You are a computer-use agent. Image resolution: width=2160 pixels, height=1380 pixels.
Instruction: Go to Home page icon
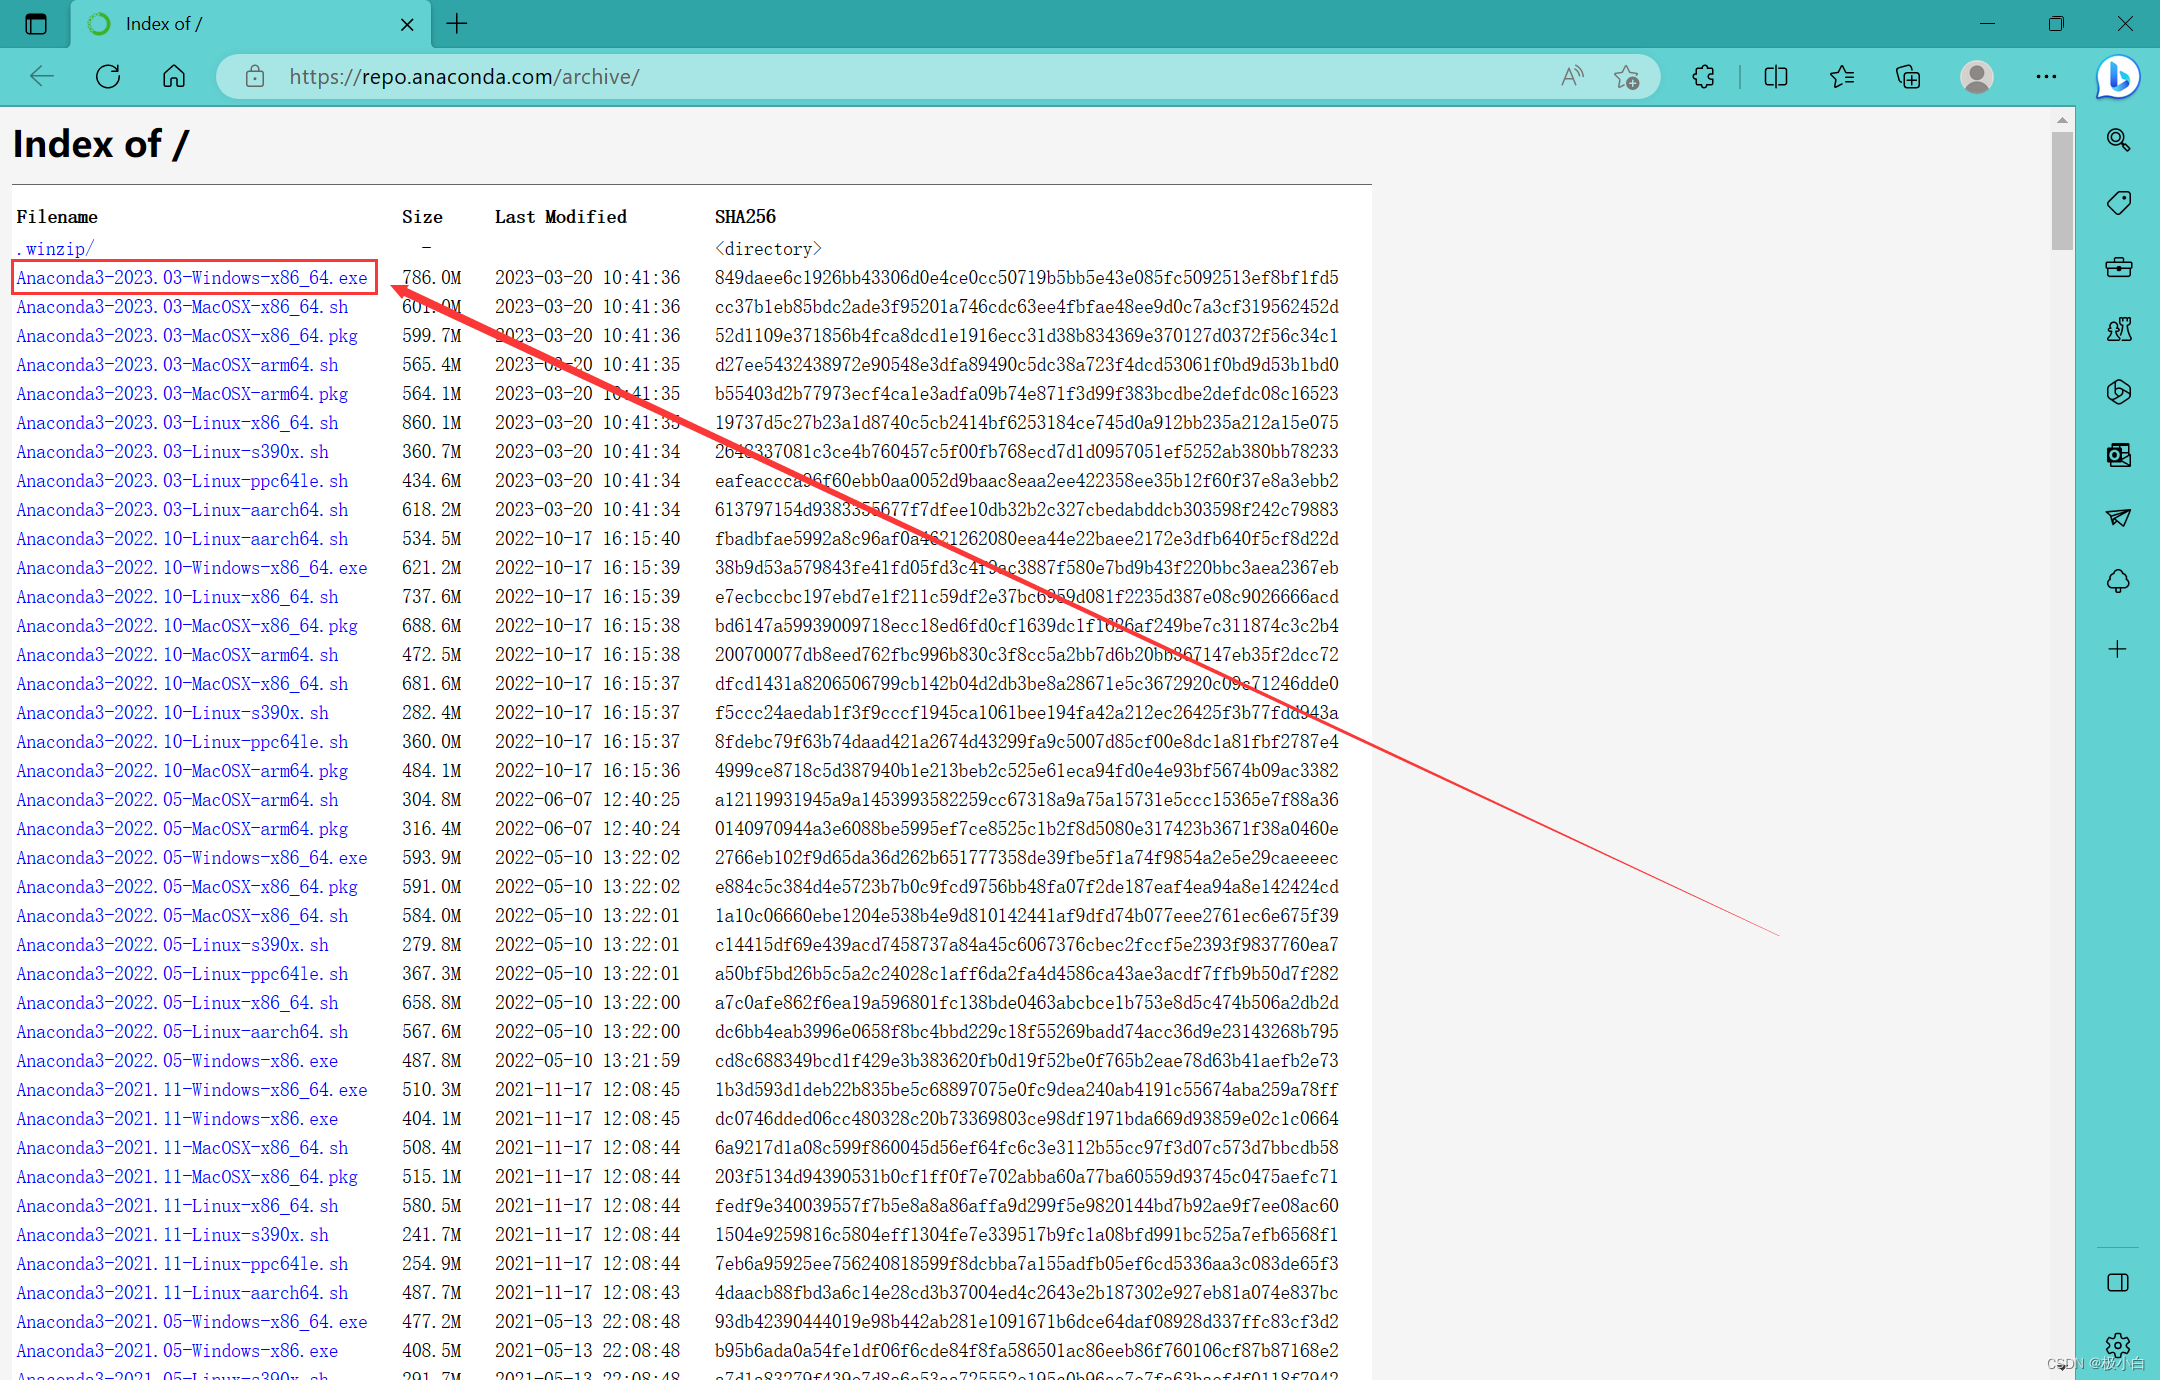174,77
